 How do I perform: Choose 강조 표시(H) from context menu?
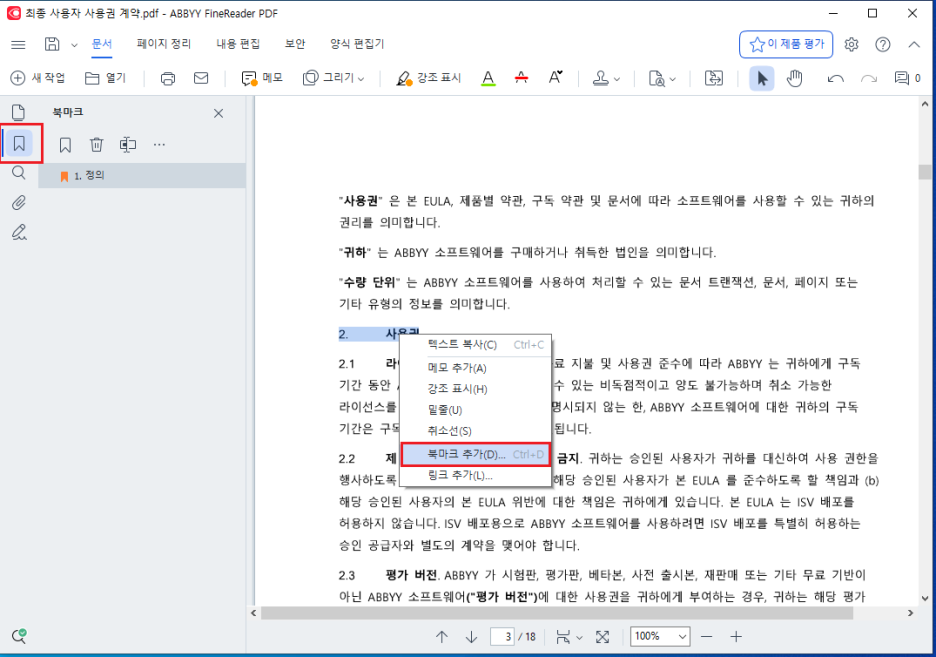click(475, 389)
